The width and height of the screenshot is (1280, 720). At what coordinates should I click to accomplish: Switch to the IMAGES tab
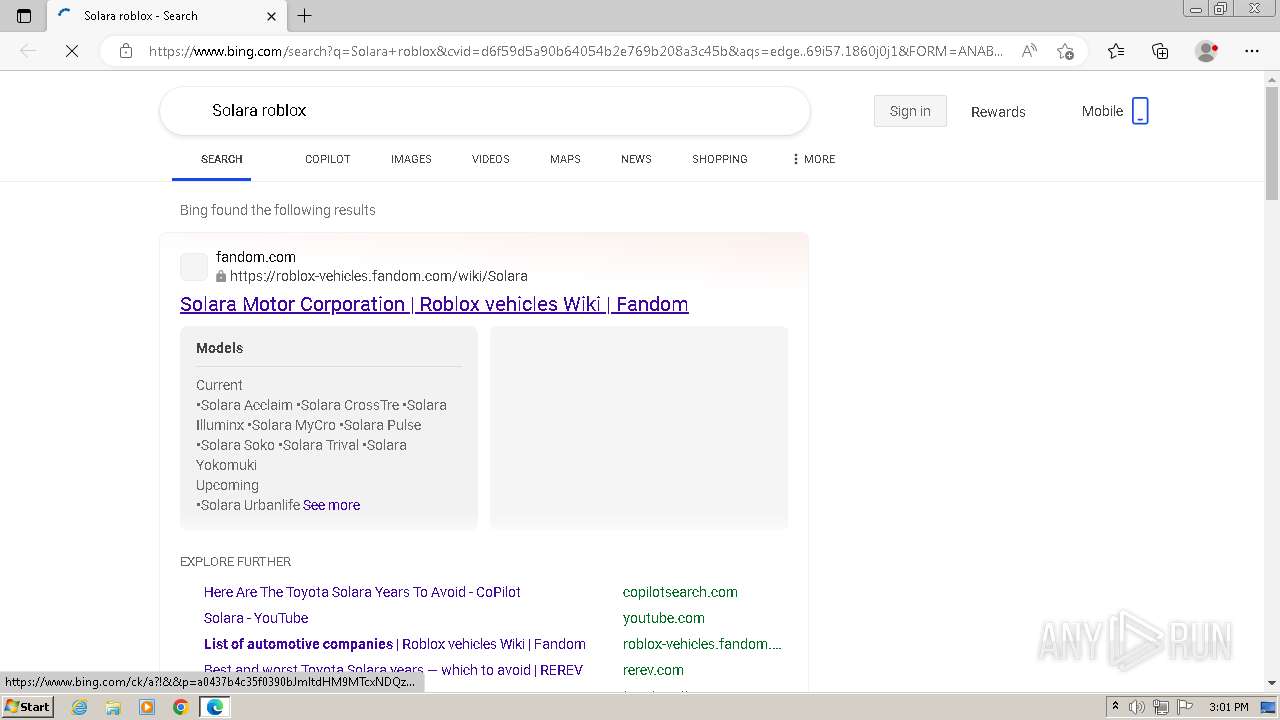pyautogui.click(x=411, y=159)
